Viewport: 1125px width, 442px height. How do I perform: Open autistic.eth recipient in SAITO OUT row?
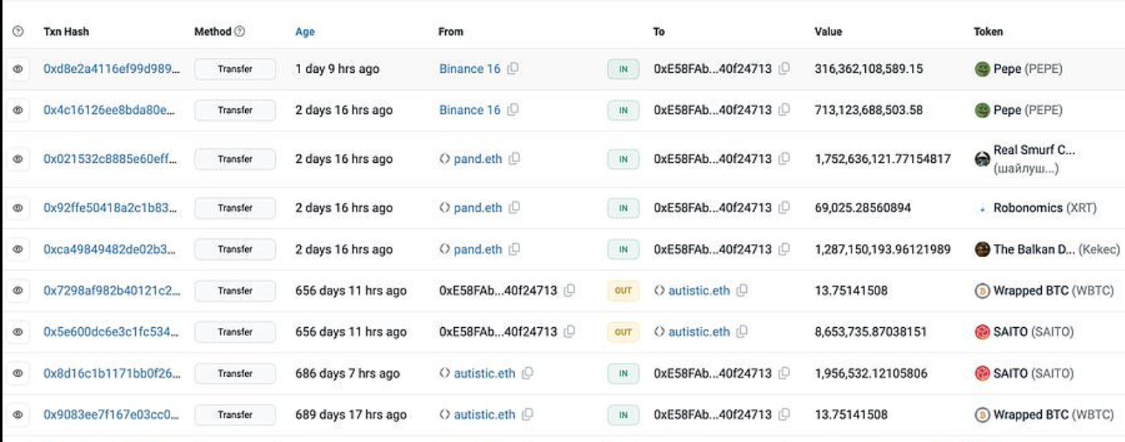(699, 332)
